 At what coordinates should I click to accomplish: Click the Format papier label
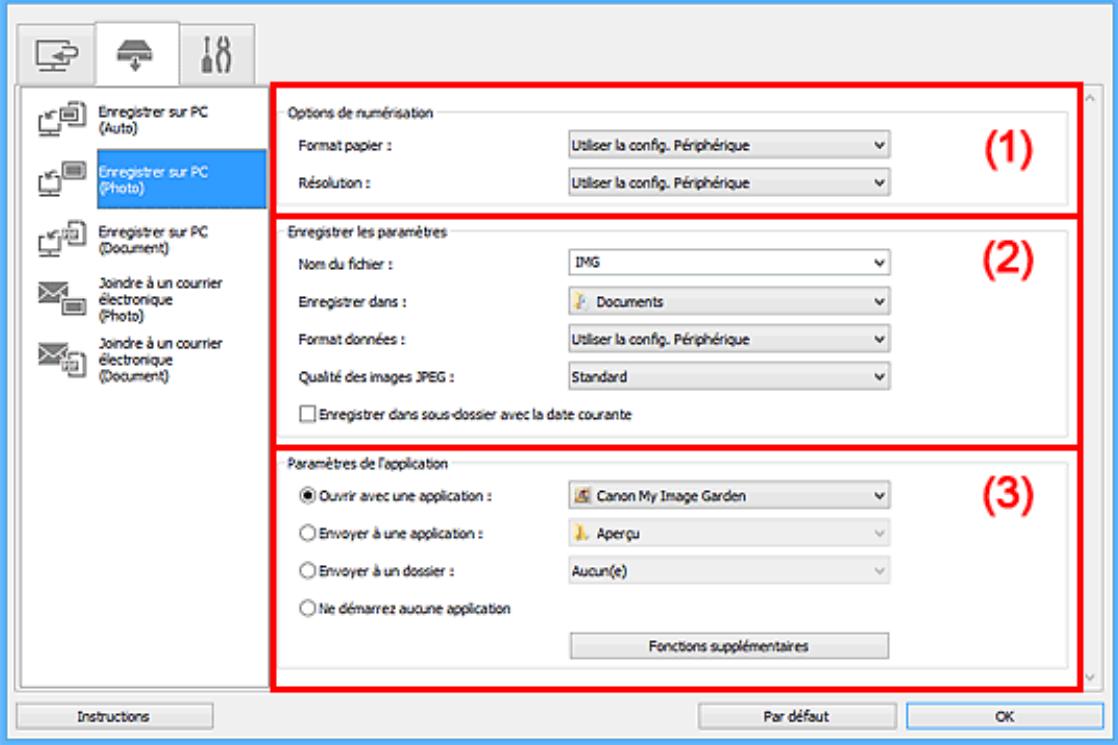point(344,145)
